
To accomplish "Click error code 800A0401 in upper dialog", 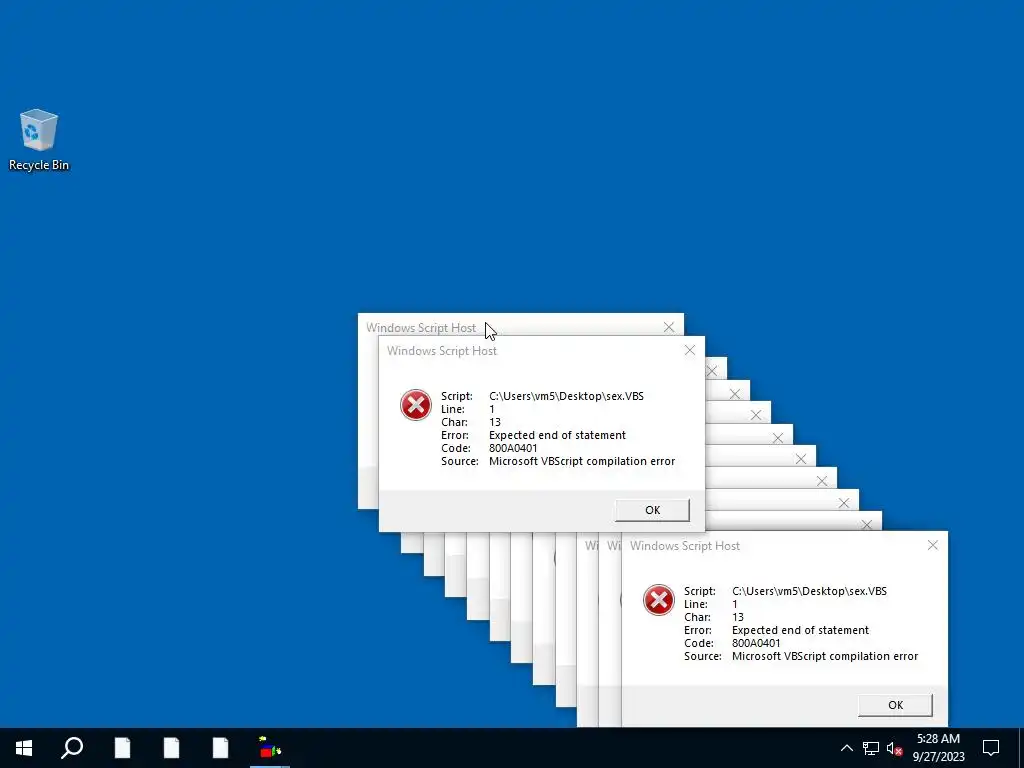I will click(x=513, y=448).
